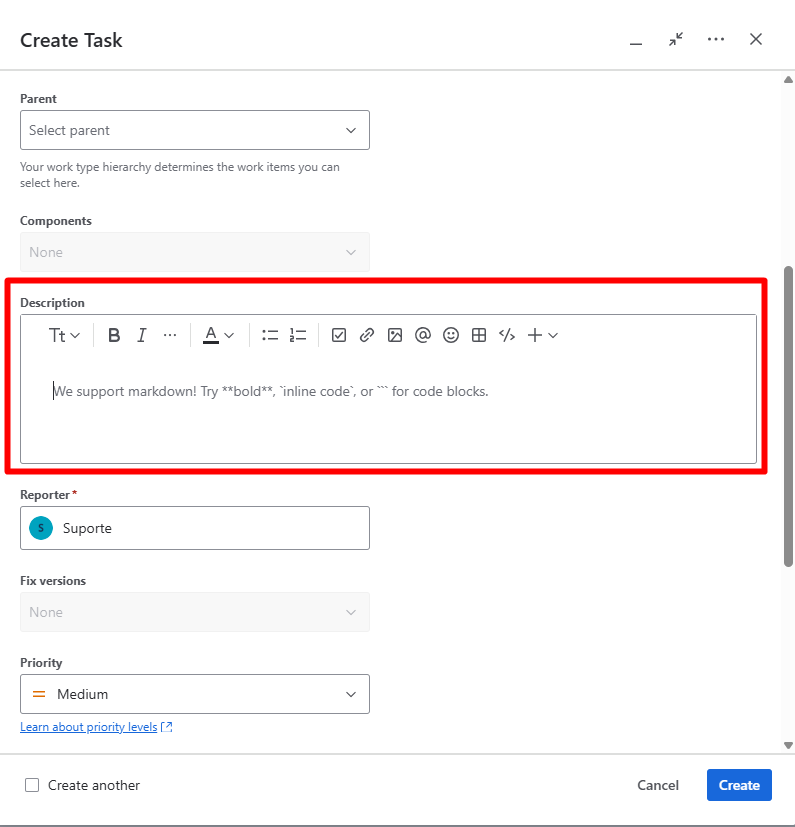795x827 pixels.
Task: Insert a code snippet
Action: pos(507,335)
